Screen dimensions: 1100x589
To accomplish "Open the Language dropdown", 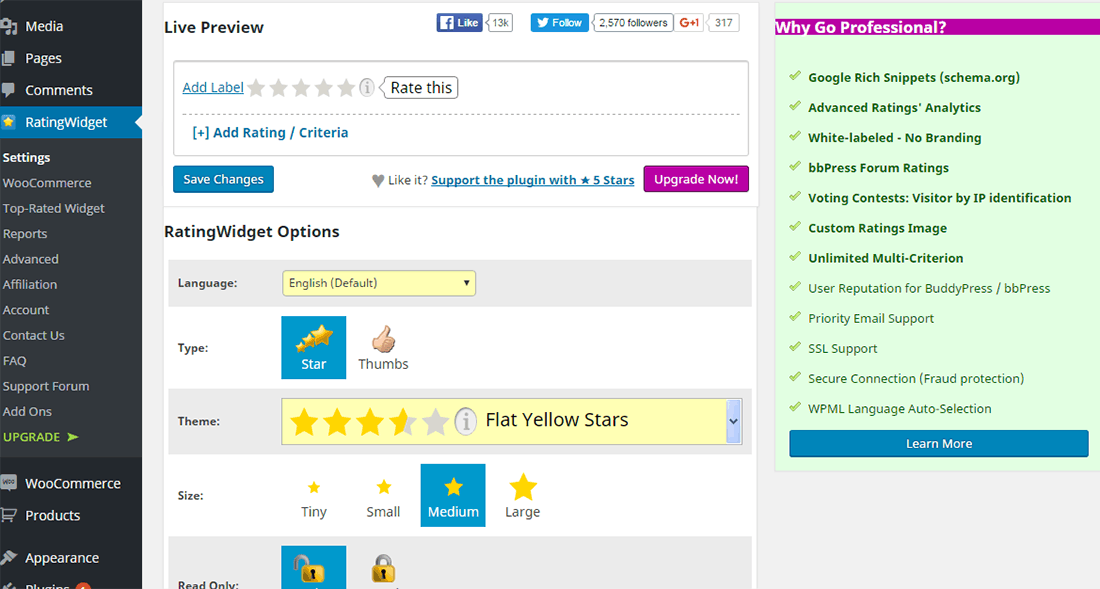I will [x=379, y=283].
